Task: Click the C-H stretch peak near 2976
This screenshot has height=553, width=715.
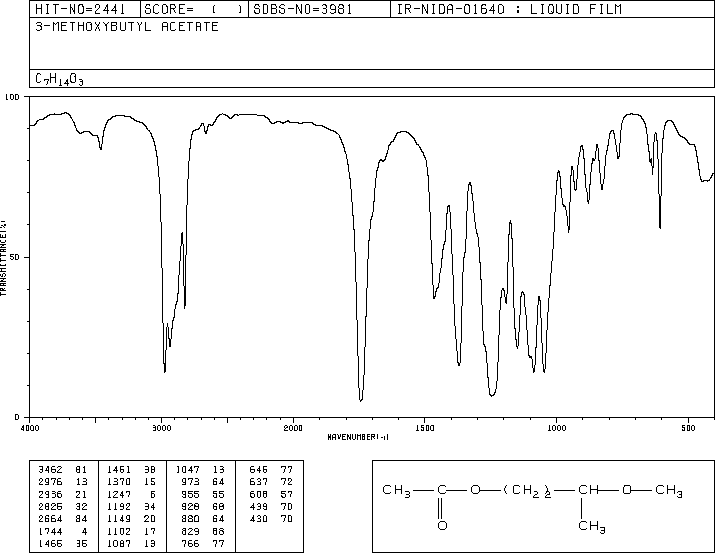Action: coord(165,370)
